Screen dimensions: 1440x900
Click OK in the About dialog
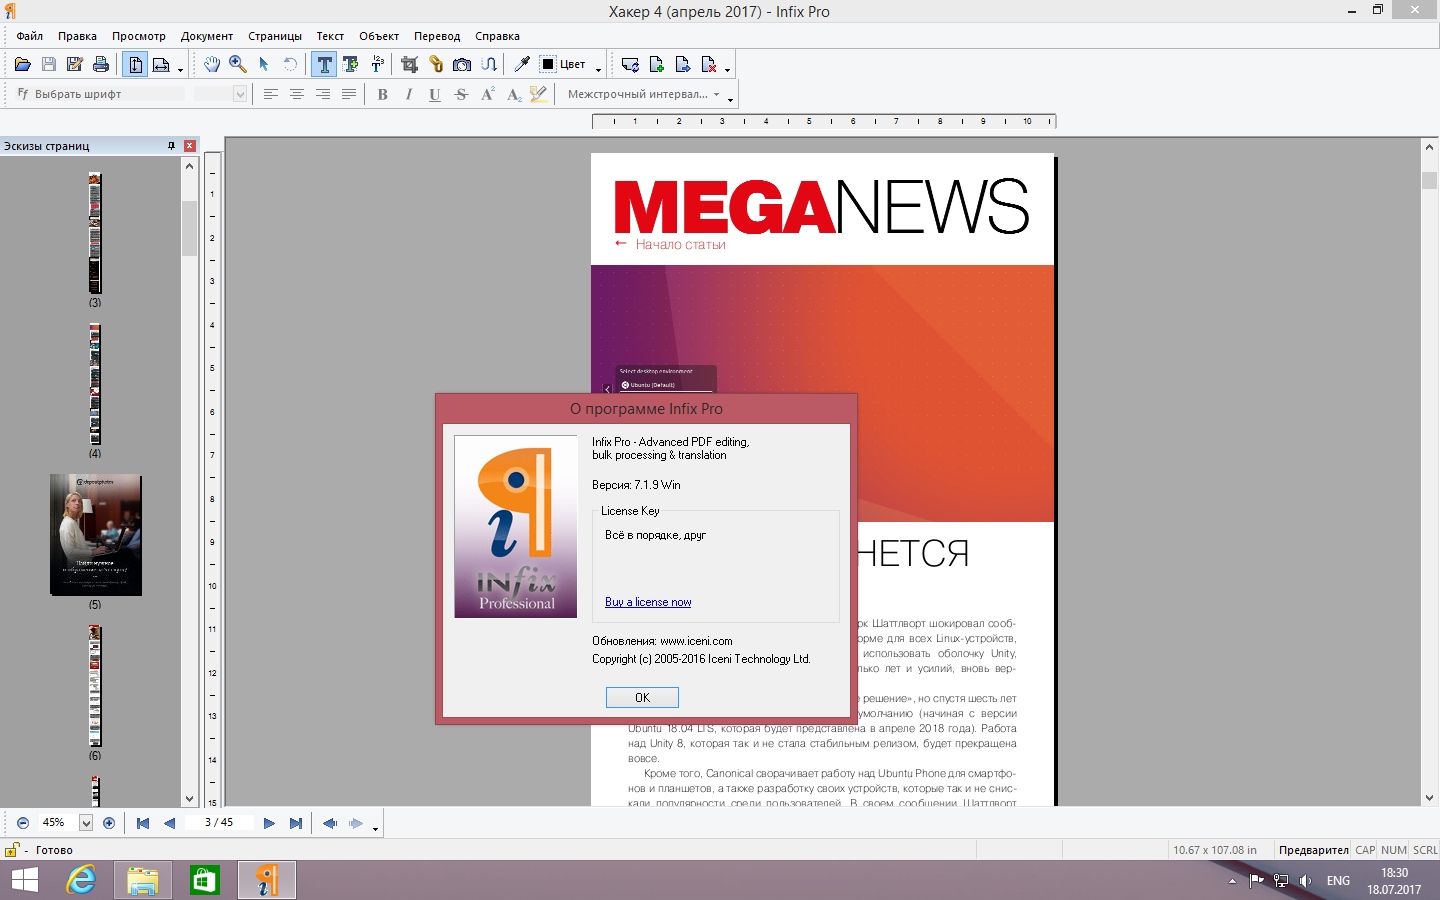point(642,698)
